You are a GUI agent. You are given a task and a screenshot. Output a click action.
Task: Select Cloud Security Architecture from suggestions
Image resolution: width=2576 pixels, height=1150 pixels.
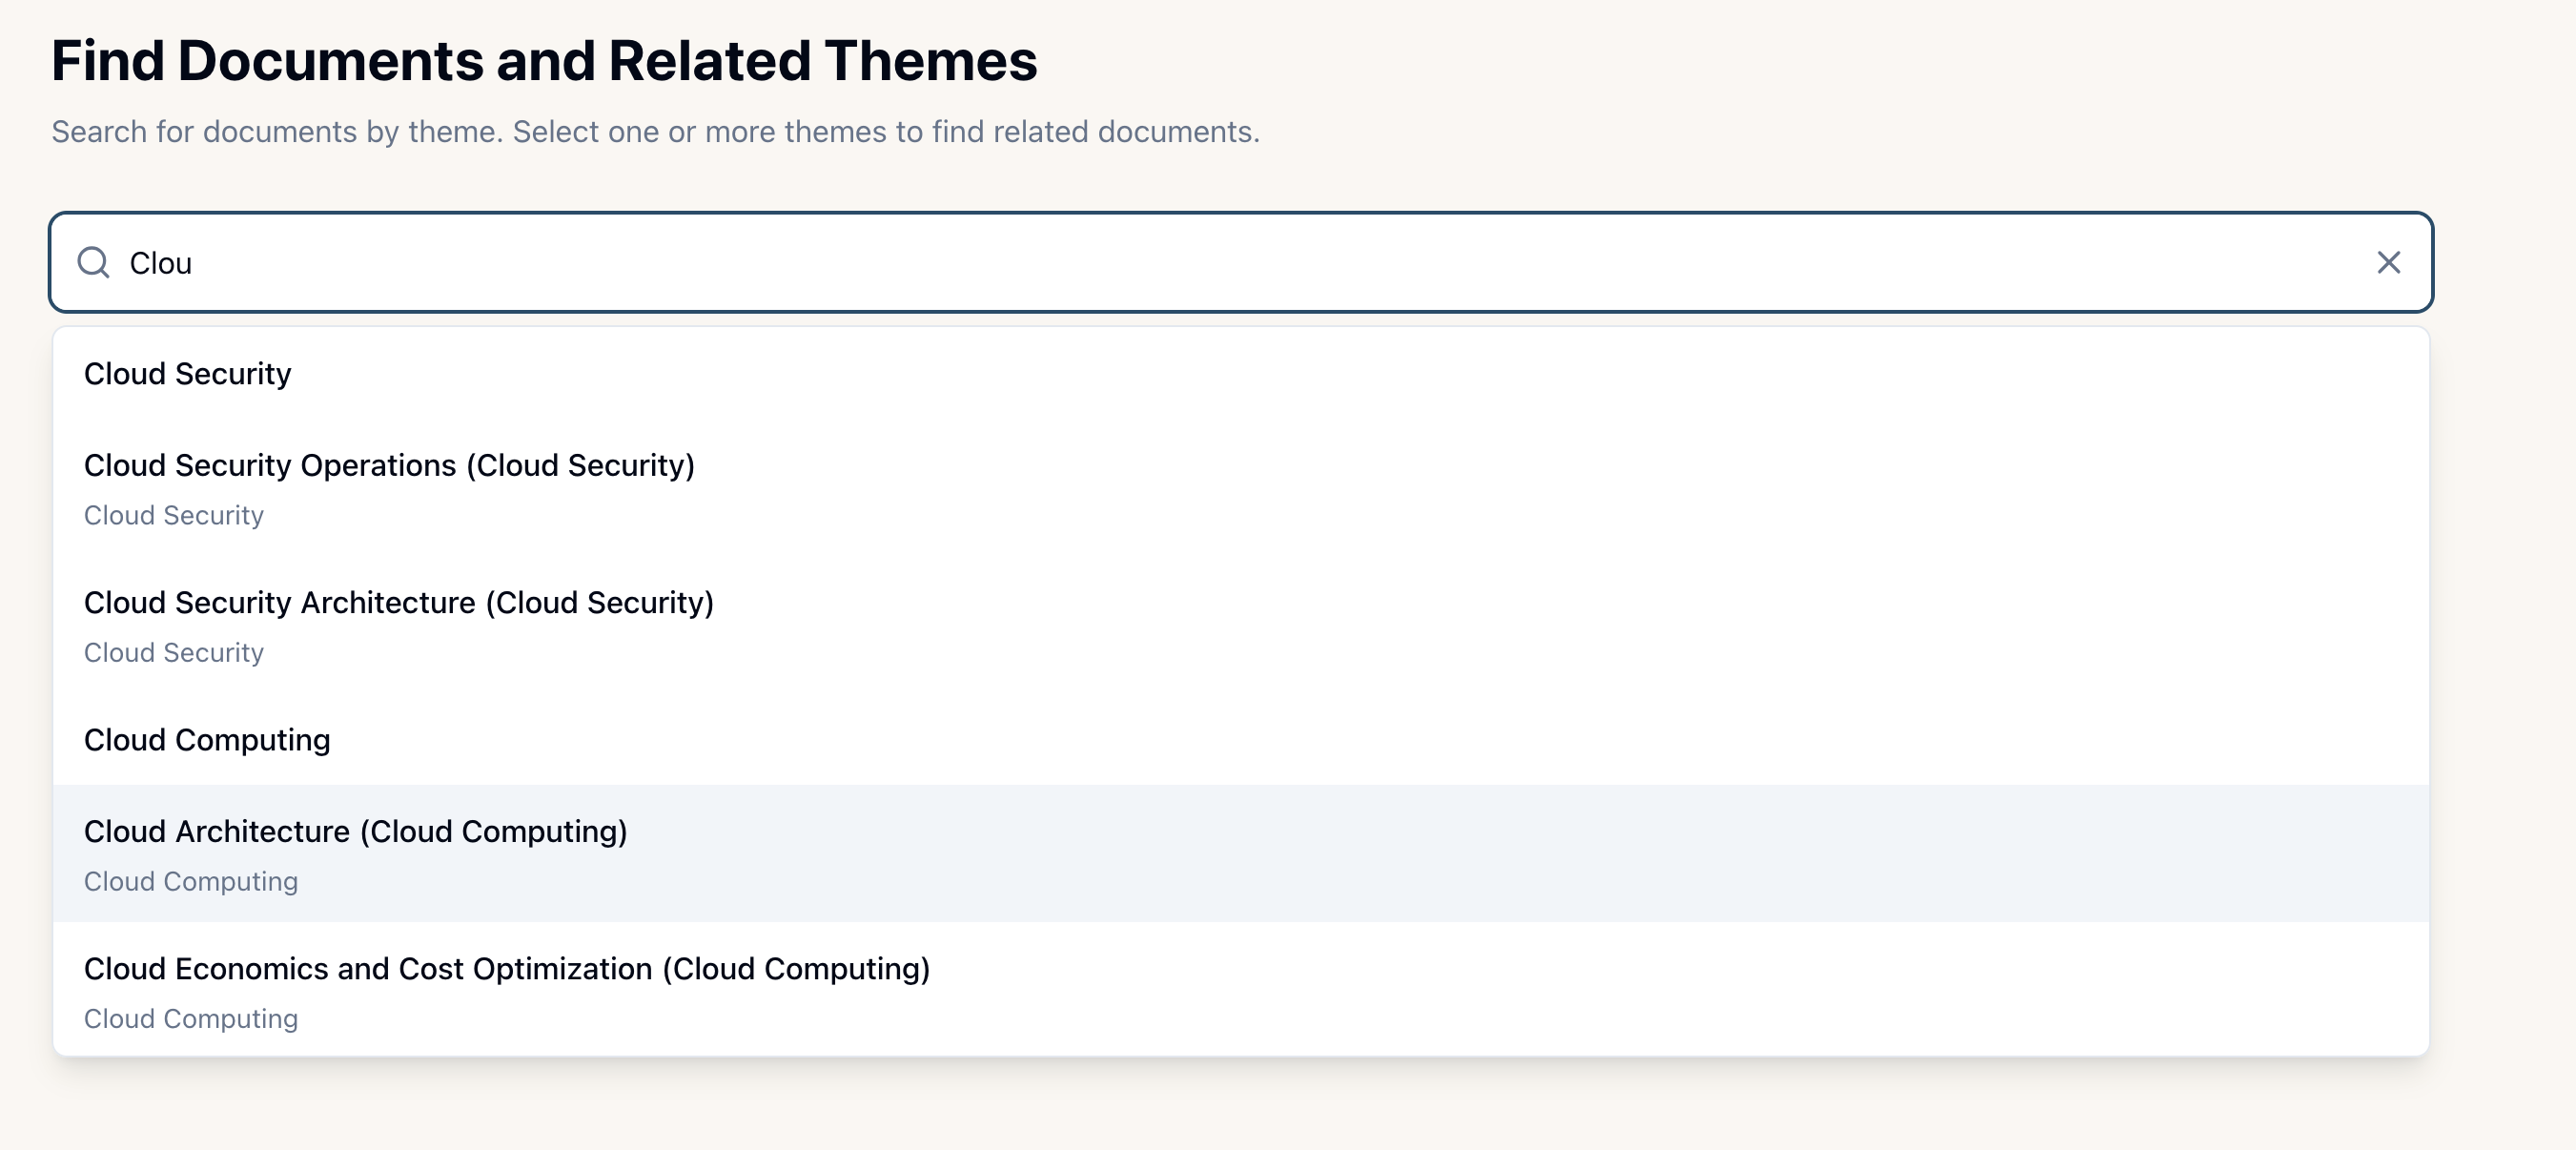pos(399,602)
